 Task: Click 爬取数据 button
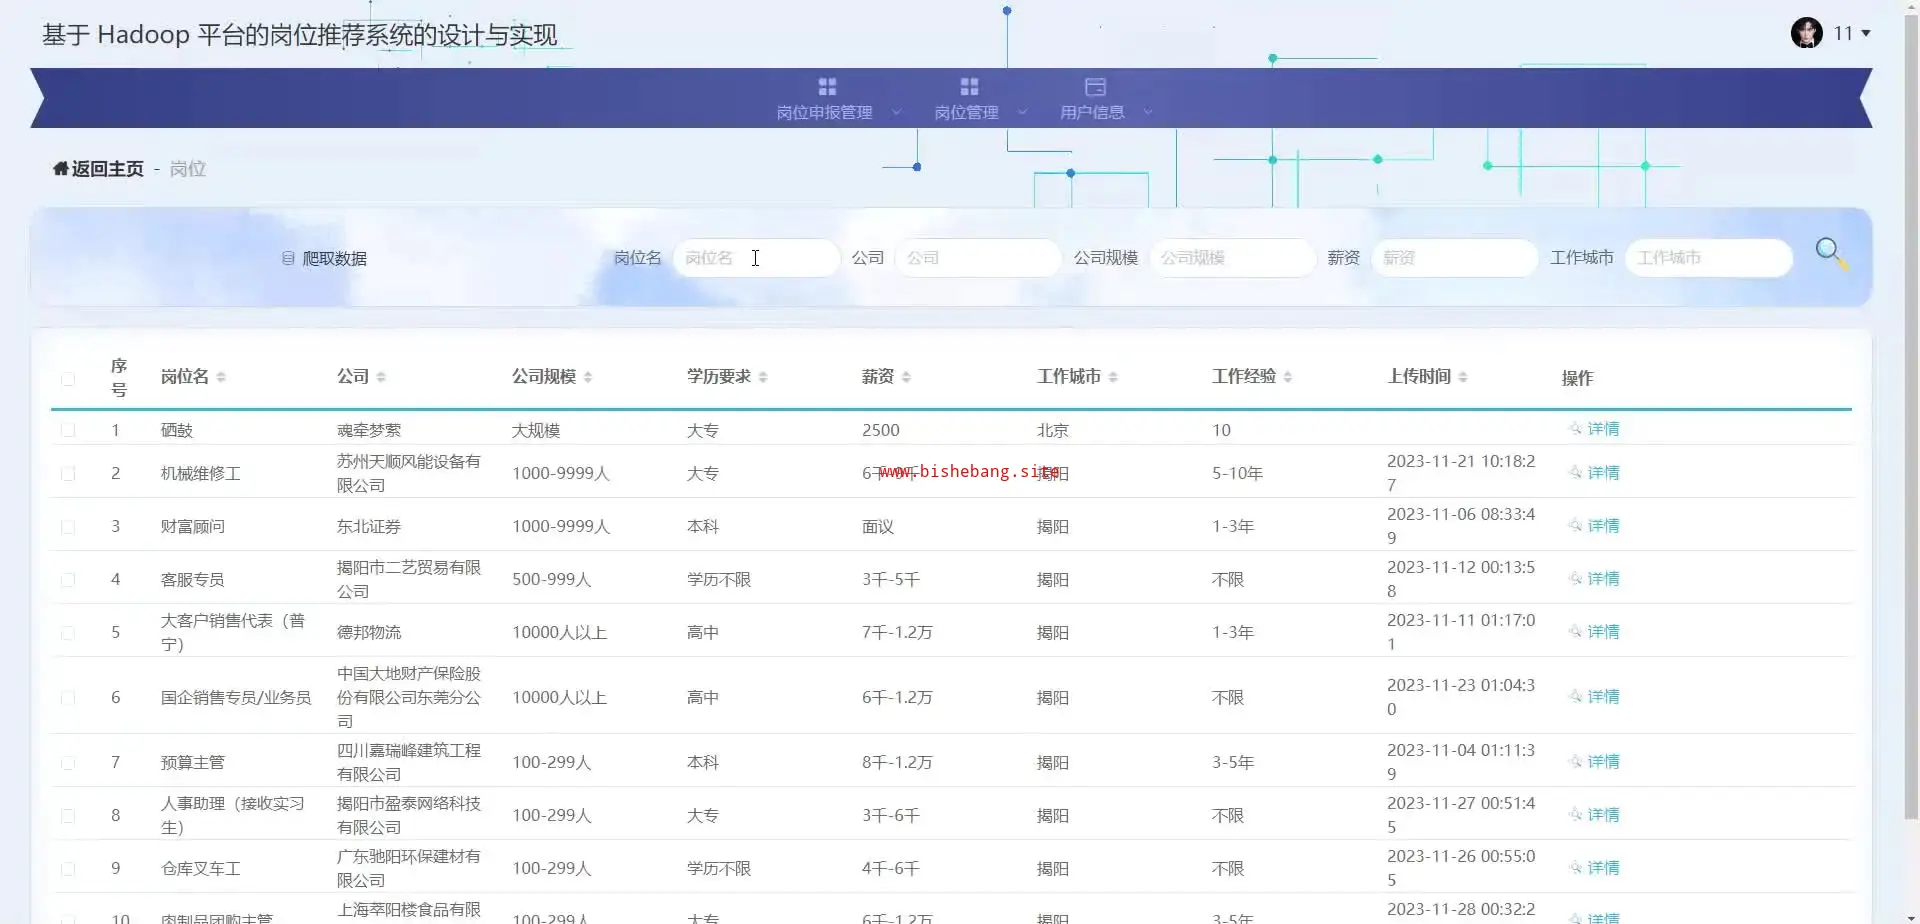325,259
